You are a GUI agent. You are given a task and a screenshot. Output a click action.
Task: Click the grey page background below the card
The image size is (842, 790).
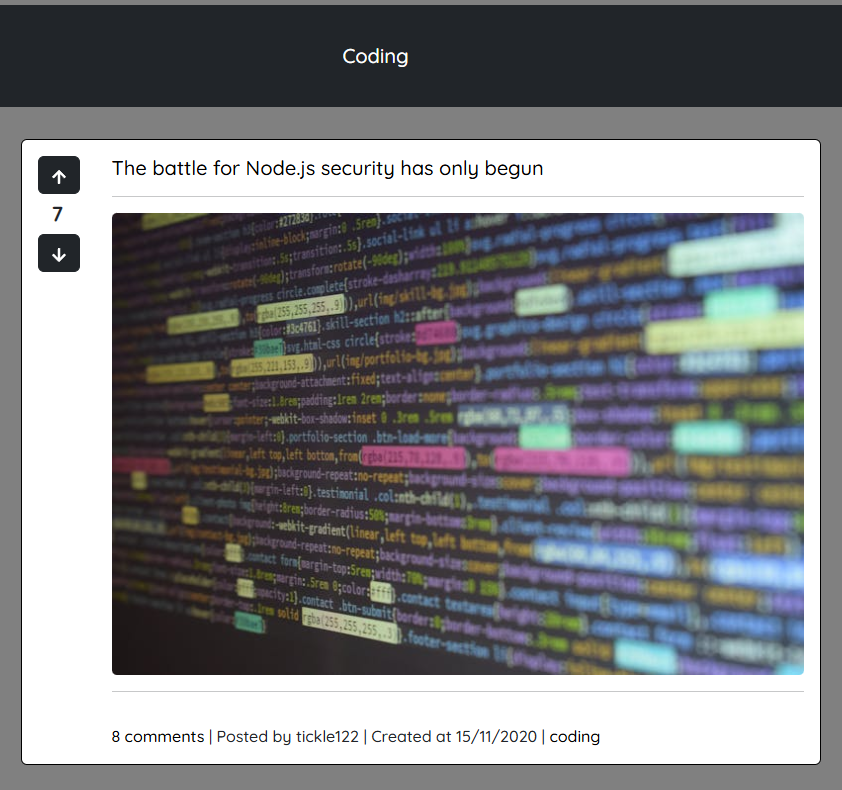coord(420,778)
